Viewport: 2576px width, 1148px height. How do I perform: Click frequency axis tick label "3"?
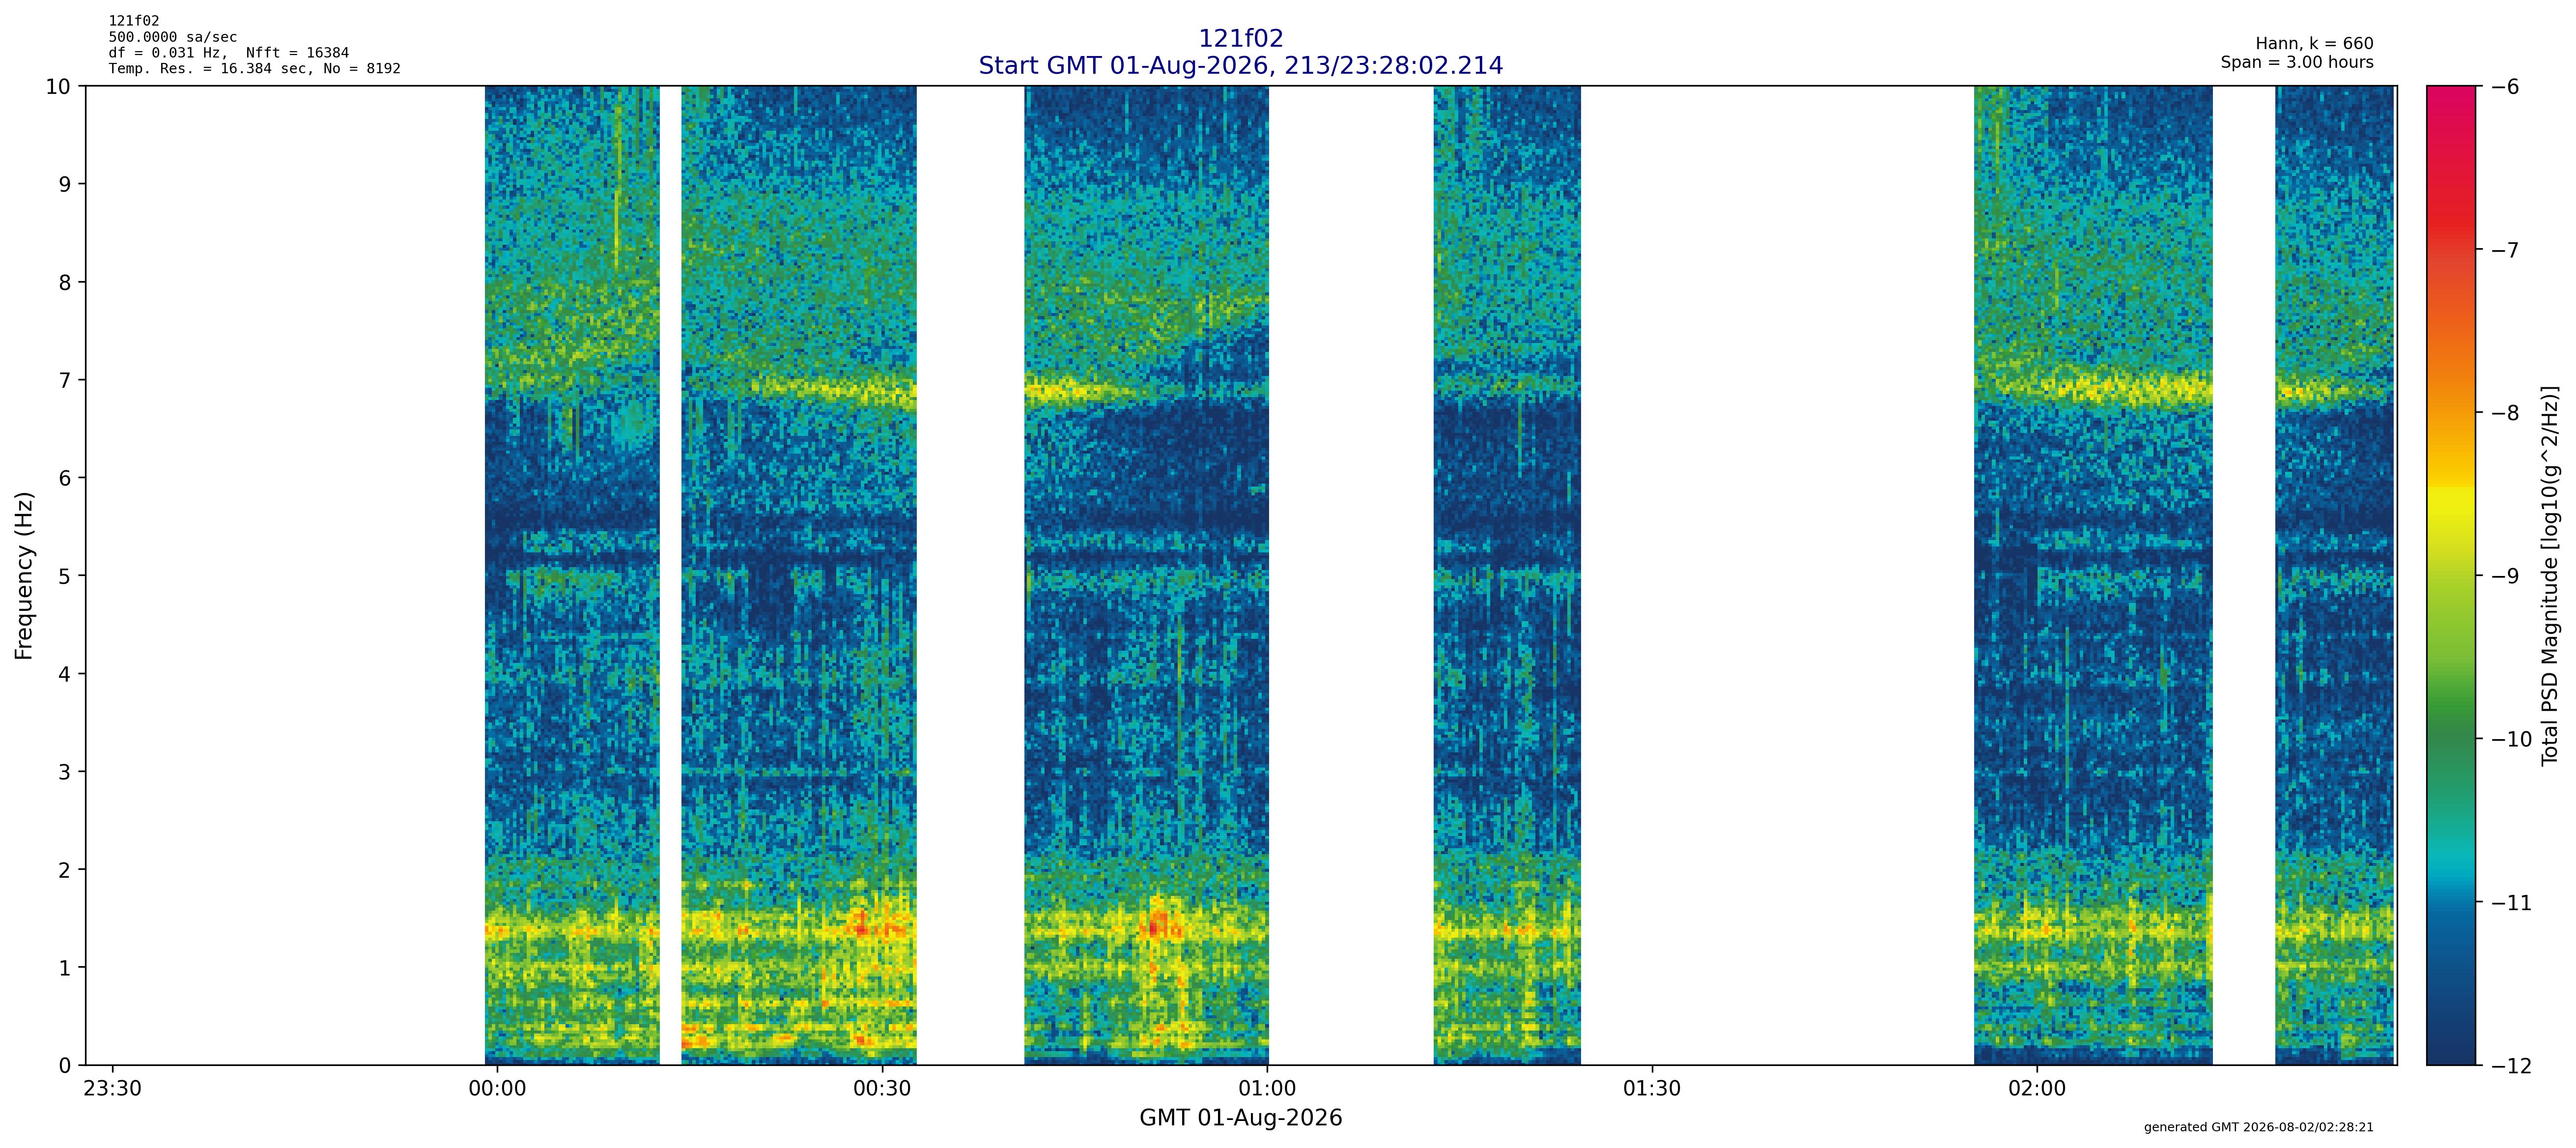tap(65, 772)
